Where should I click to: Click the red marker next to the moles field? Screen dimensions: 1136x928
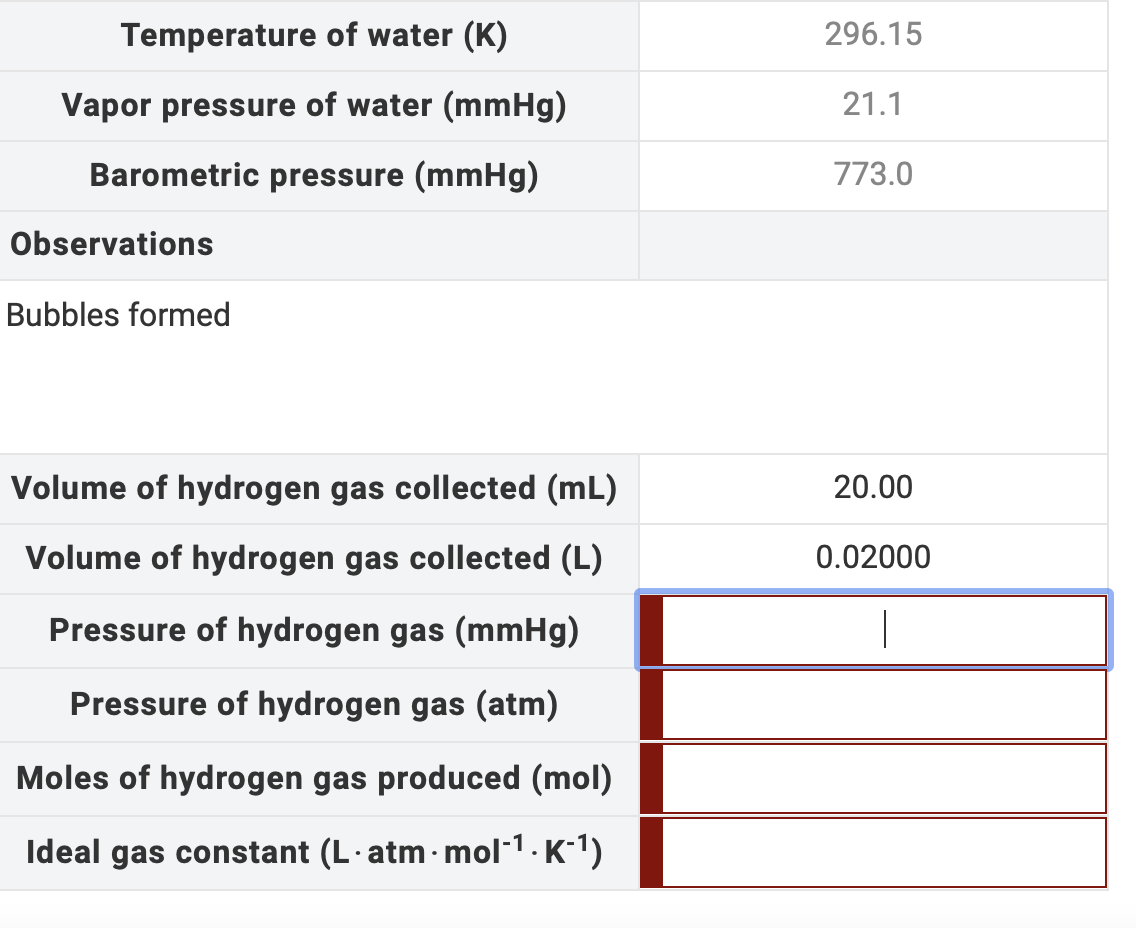(x=649, y=778)
